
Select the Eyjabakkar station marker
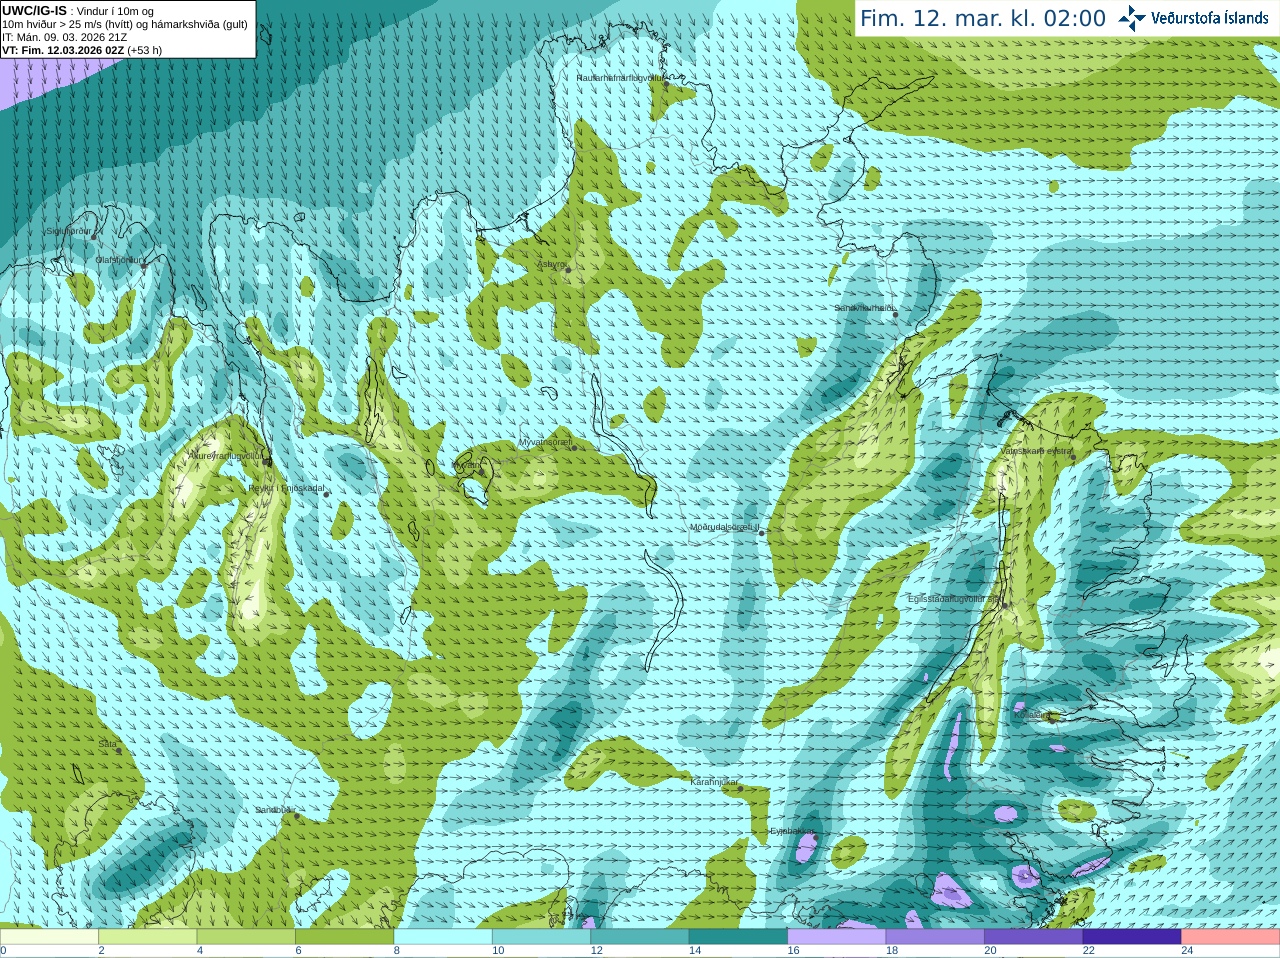814,837
